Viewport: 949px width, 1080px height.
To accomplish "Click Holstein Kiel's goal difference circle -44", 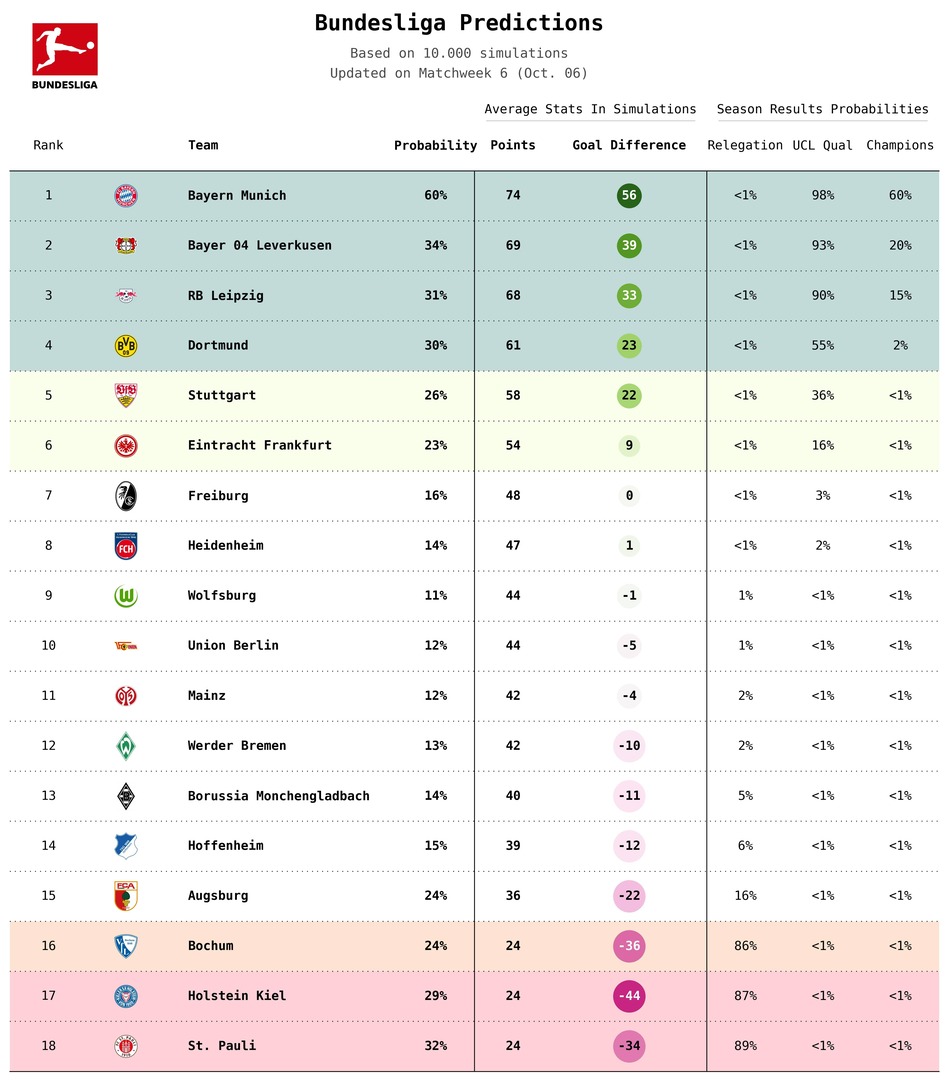I will tap(629, 996).
